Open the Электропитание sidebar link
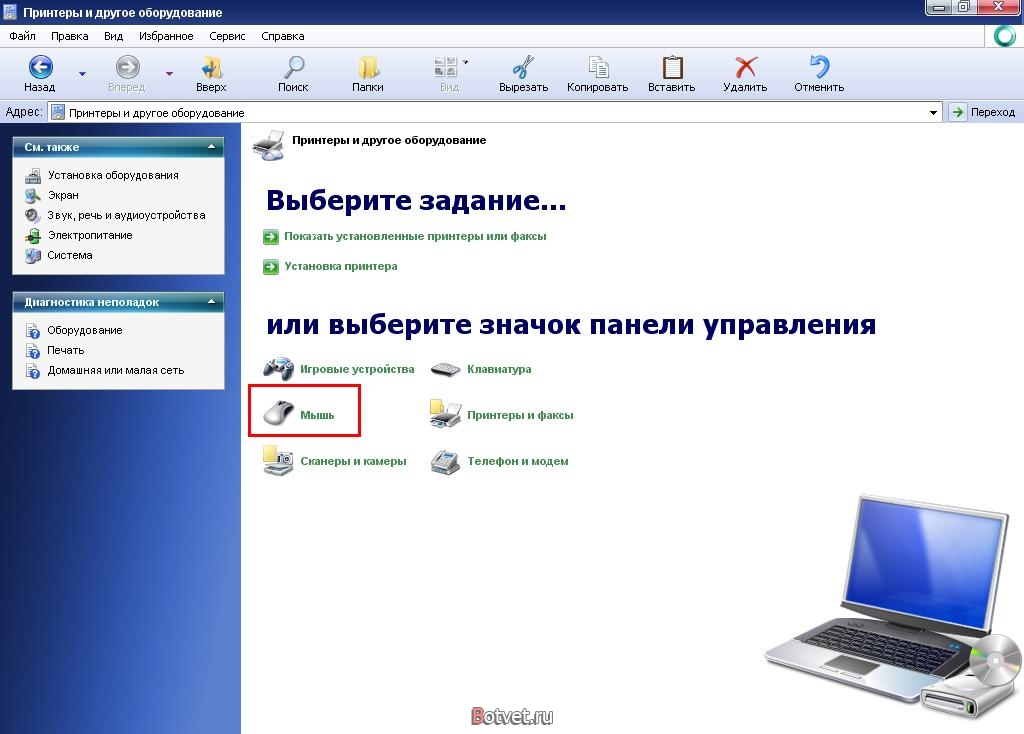Viewport: 1024px width, 734px height. (x=90, y=235)
